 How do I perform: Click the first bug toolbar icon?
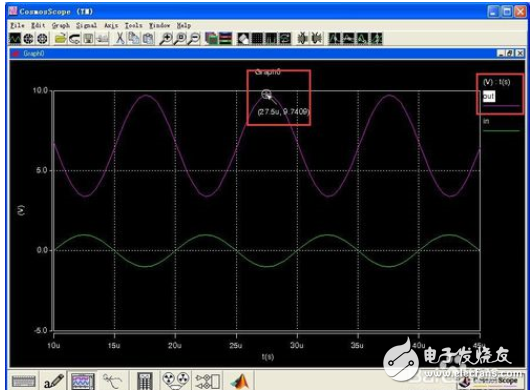tap(302, 39)
